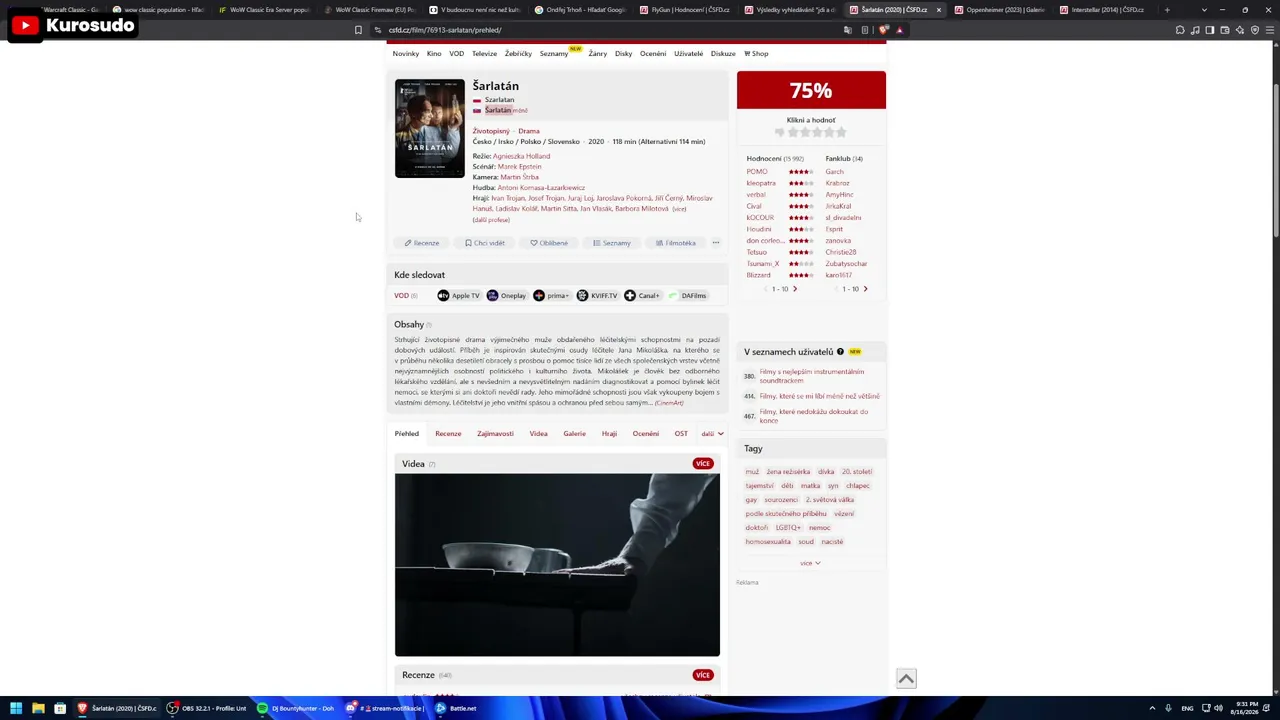Open the Žánry menu item
This screenshot has height=720, width=1280.
pyautogui.click(x=598, y=54)
